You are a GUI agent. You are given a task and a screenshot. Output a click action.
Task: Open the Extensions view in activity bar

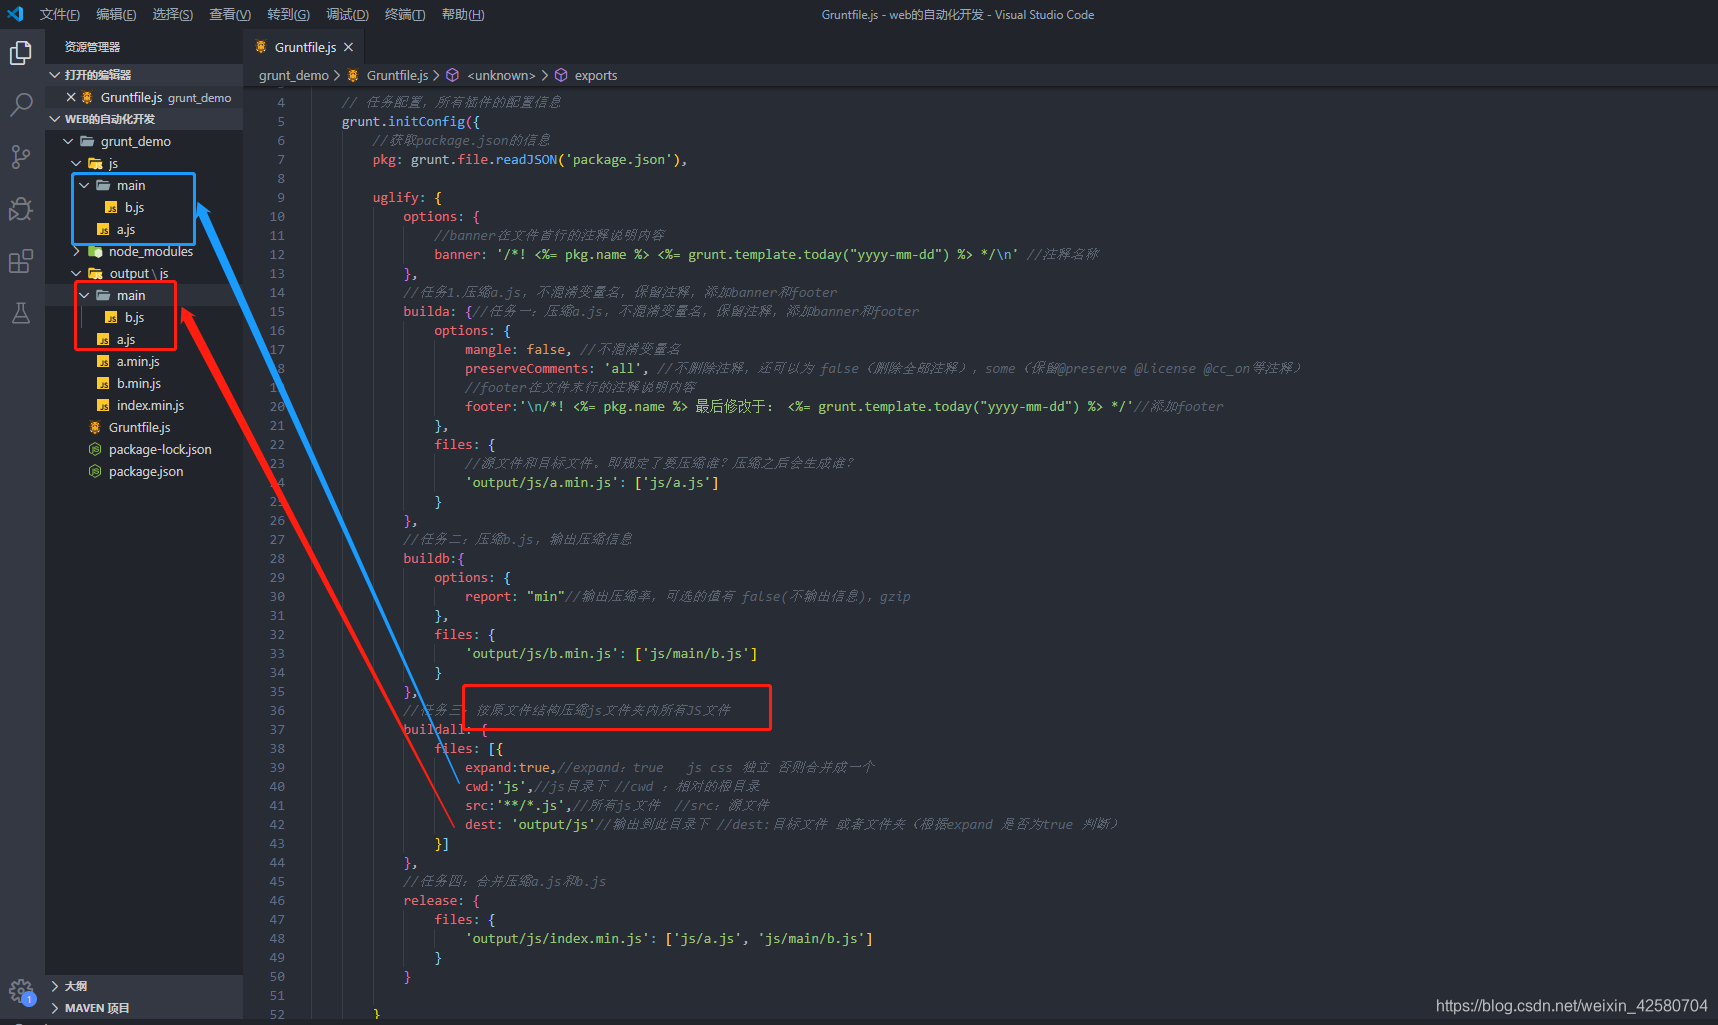21,261
